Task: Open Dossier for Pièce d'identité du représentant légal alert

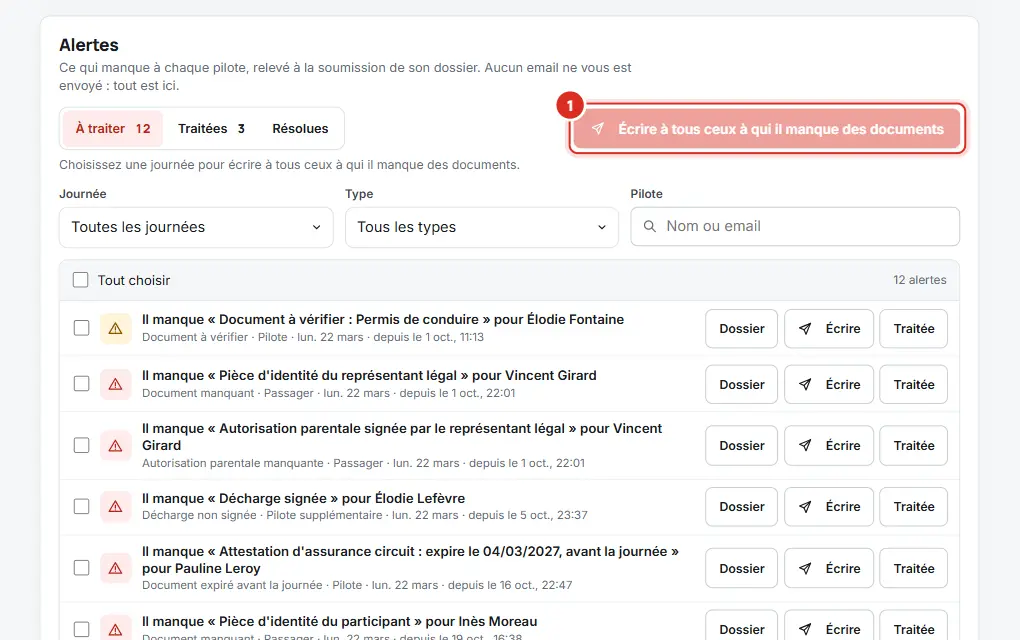Action: click(x=742, y=384)
